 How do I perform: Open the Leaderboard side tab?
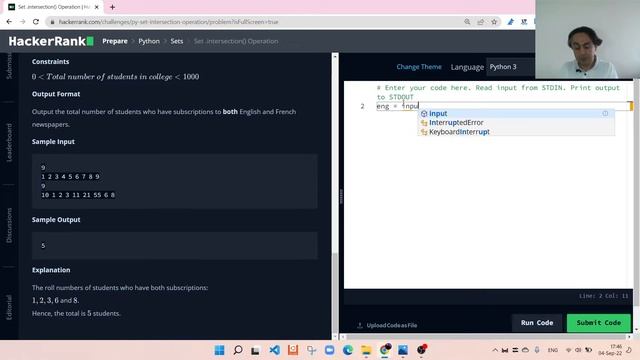coord(9,142)
